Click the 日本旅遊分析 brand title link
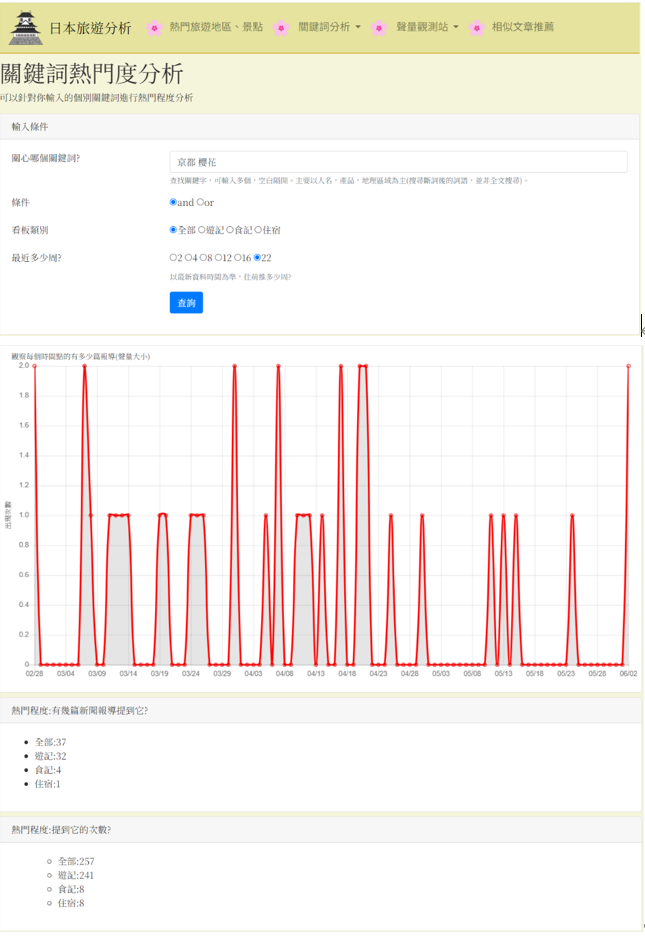The width and height of the screenshot is (645, 936). (90, 28)
